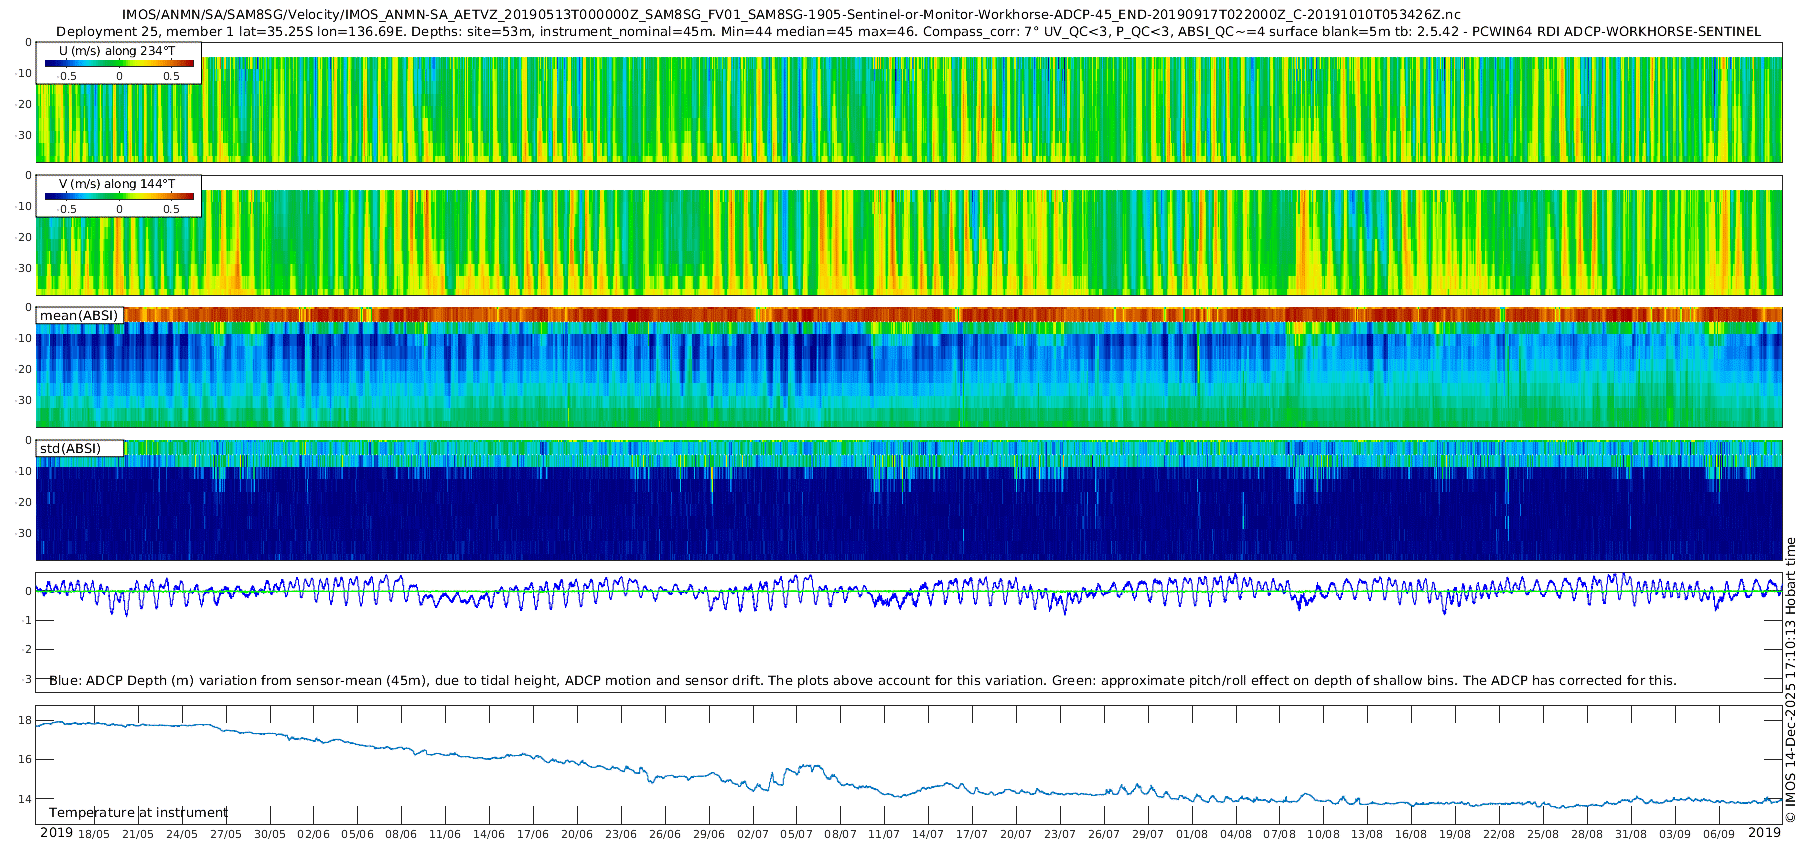
Task: Select the mean(ABSI) panel label
Action: coord(79,316)
